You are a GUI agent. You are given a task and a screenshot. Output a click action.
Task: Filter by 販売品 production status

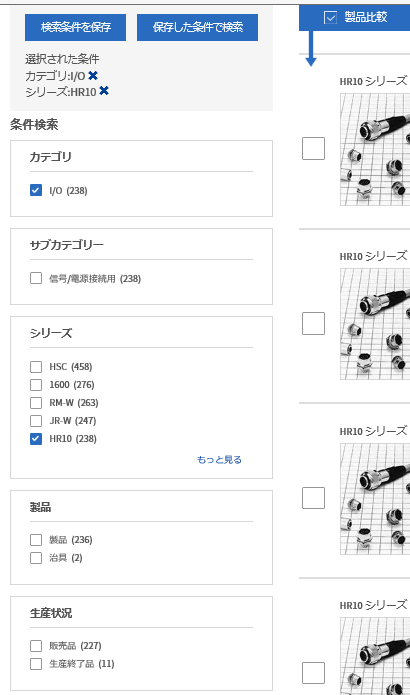36,646
